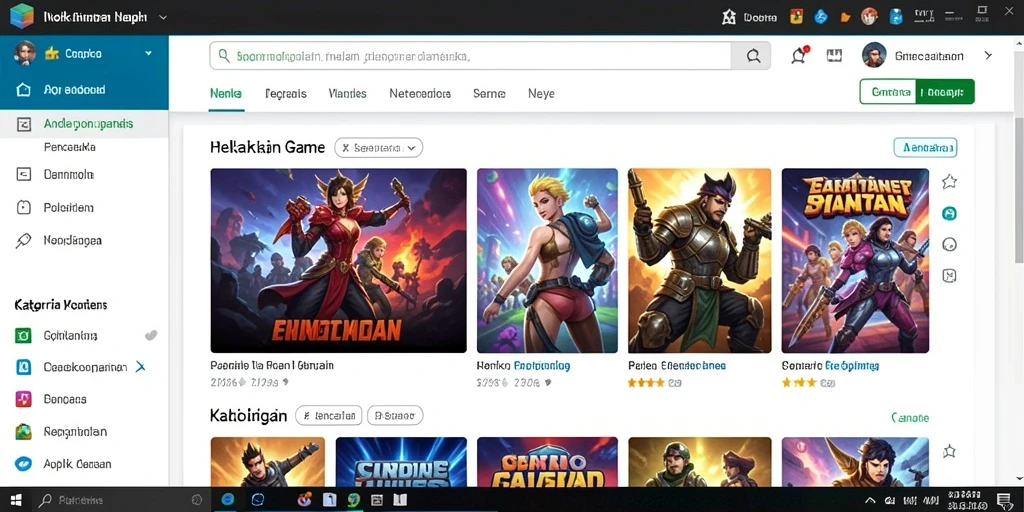Remove the filter chip in Kaboirigan section

coord(329,415)
